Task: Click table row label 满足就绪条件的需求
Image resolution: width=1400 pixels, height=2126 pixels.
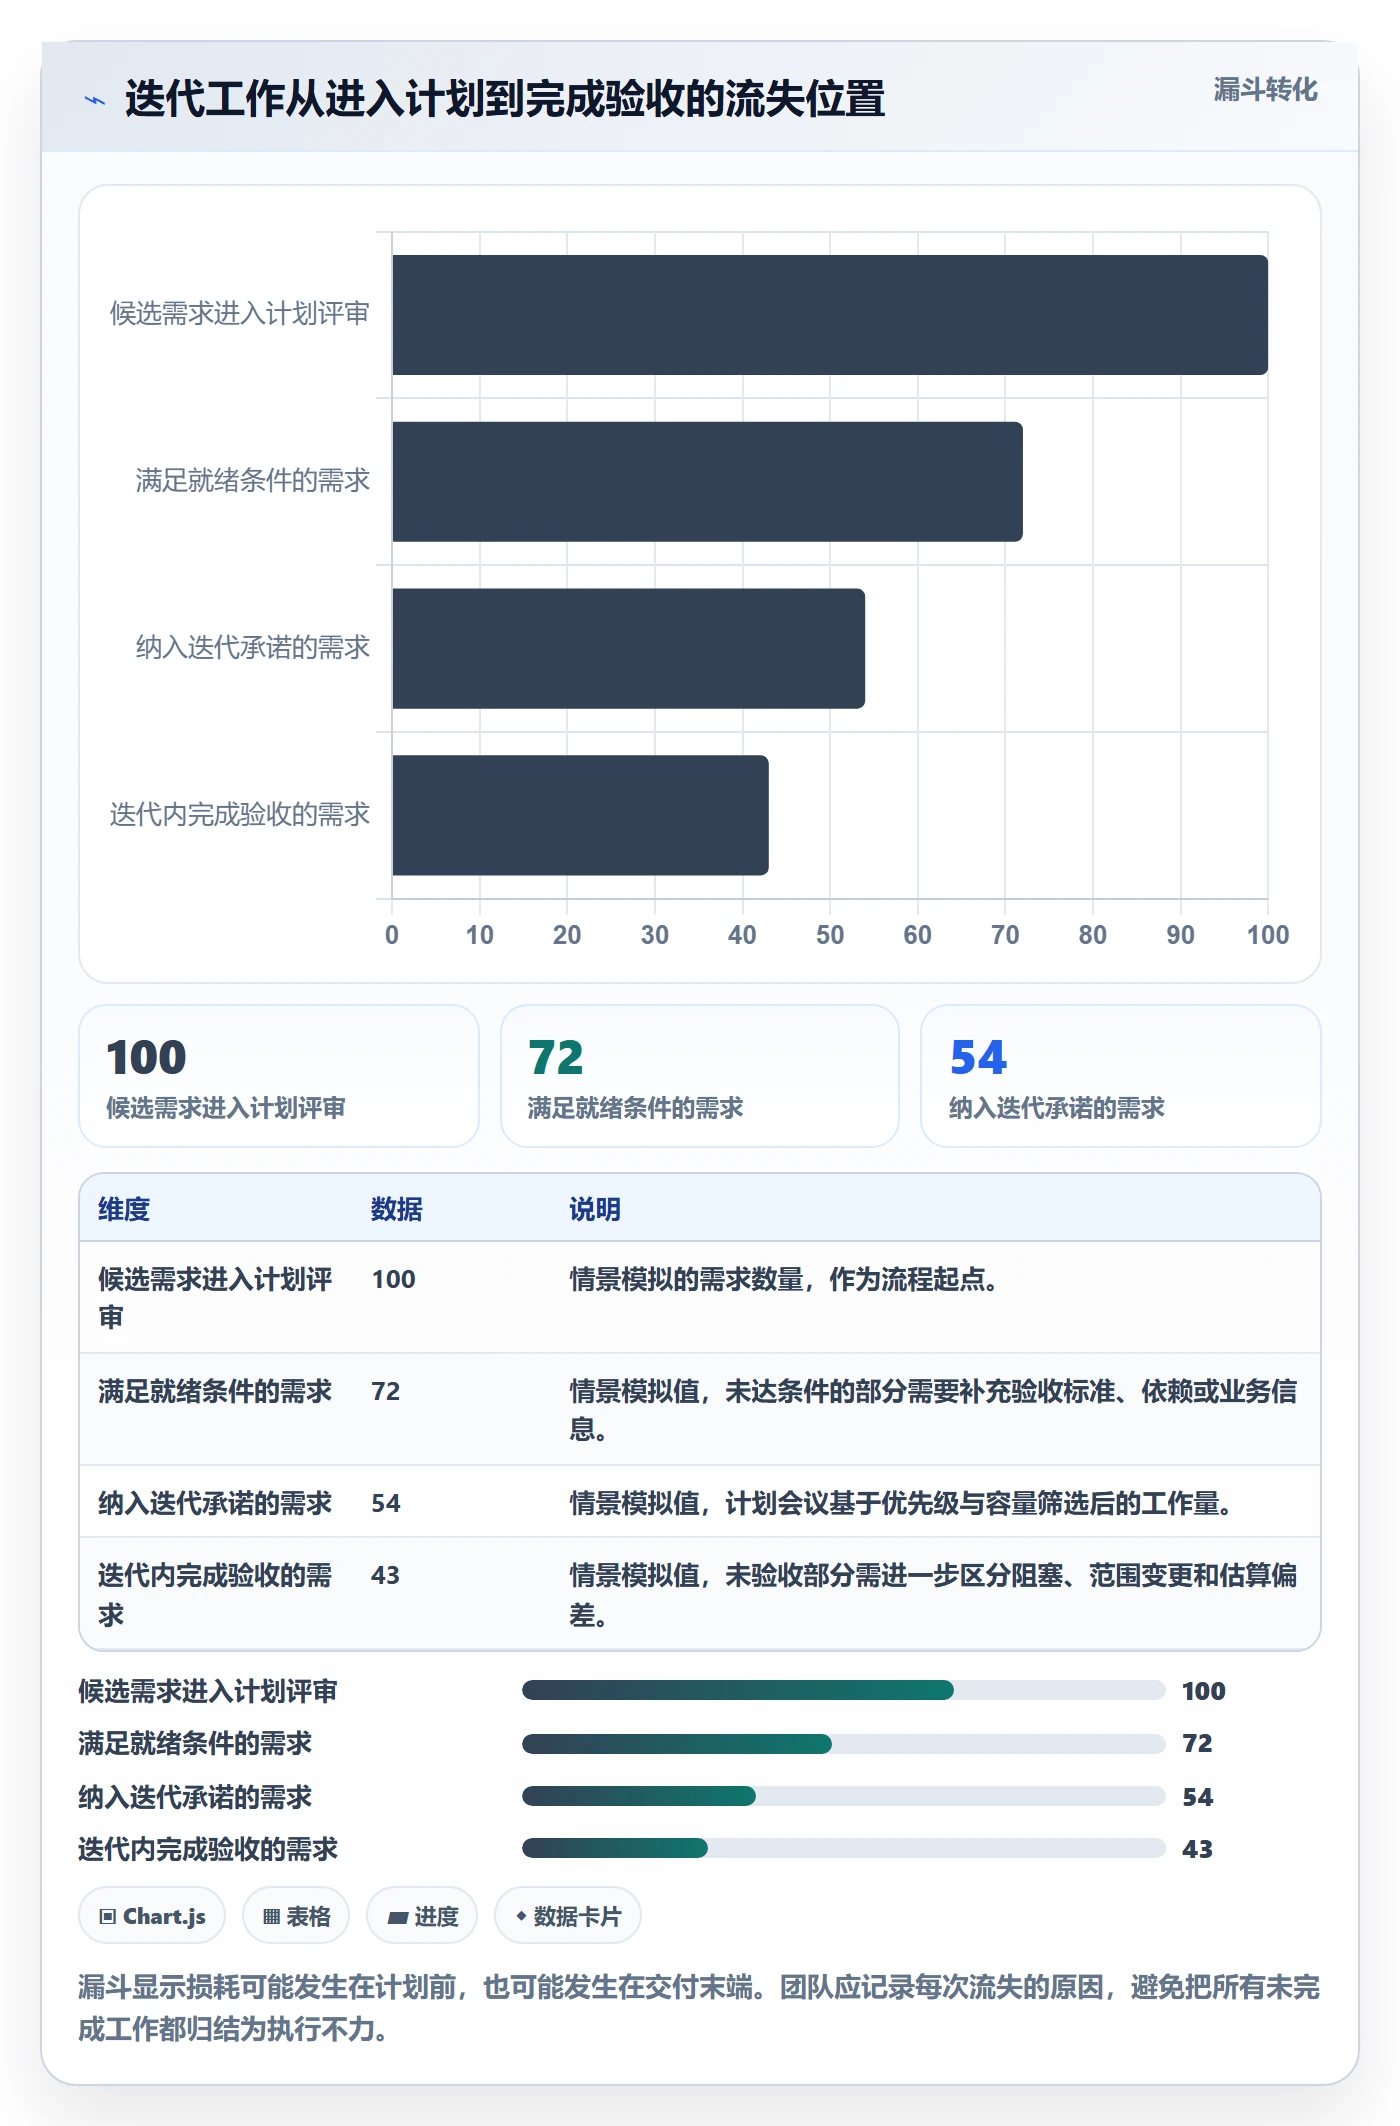Action: 214,1391
